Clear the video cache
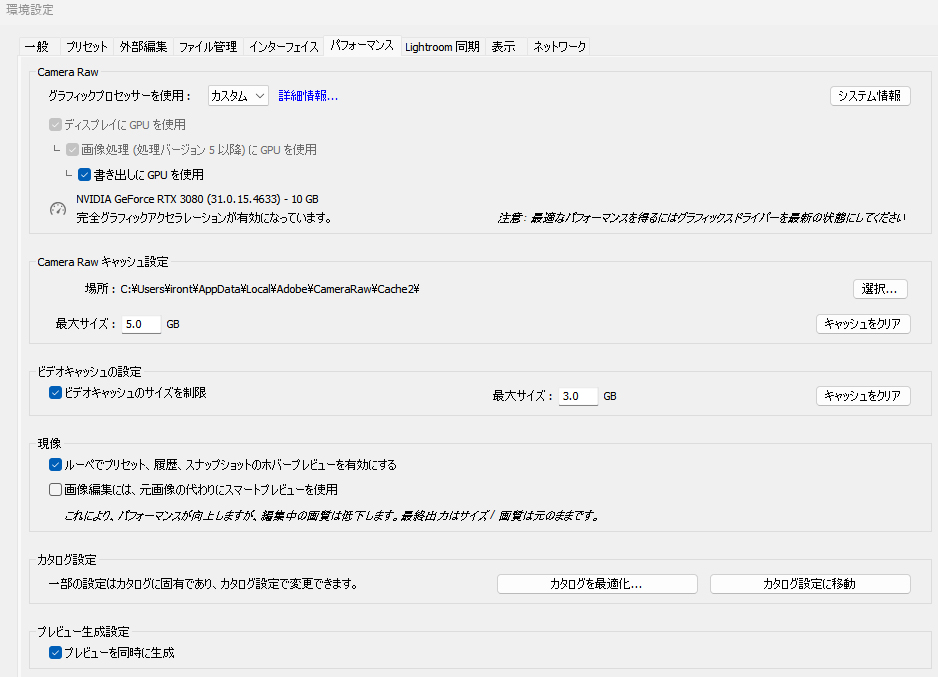The image size is (938, 677). click(x=862, y=395)
